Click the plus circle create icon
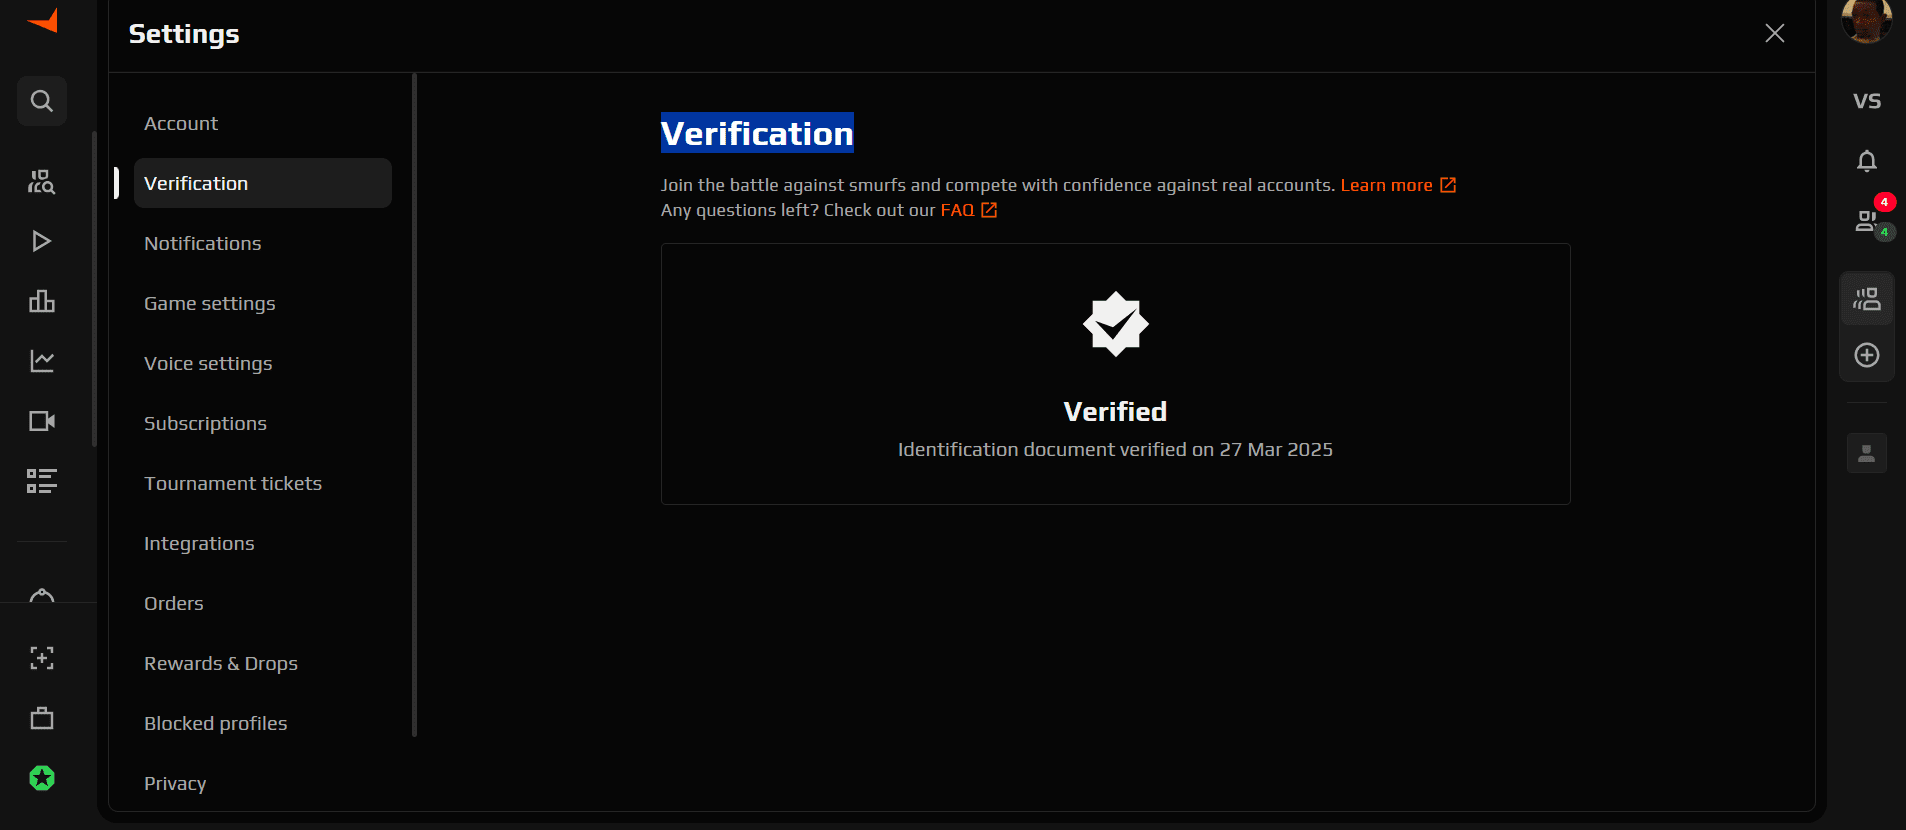Viewport: 1906px width, 830px height. point(1866,355)
